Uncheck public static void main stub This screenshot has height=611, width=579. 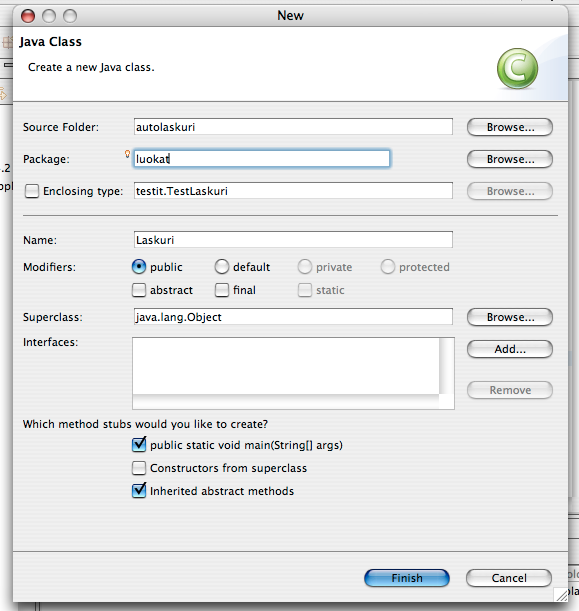pyautogui.click(x=139, y=445)
